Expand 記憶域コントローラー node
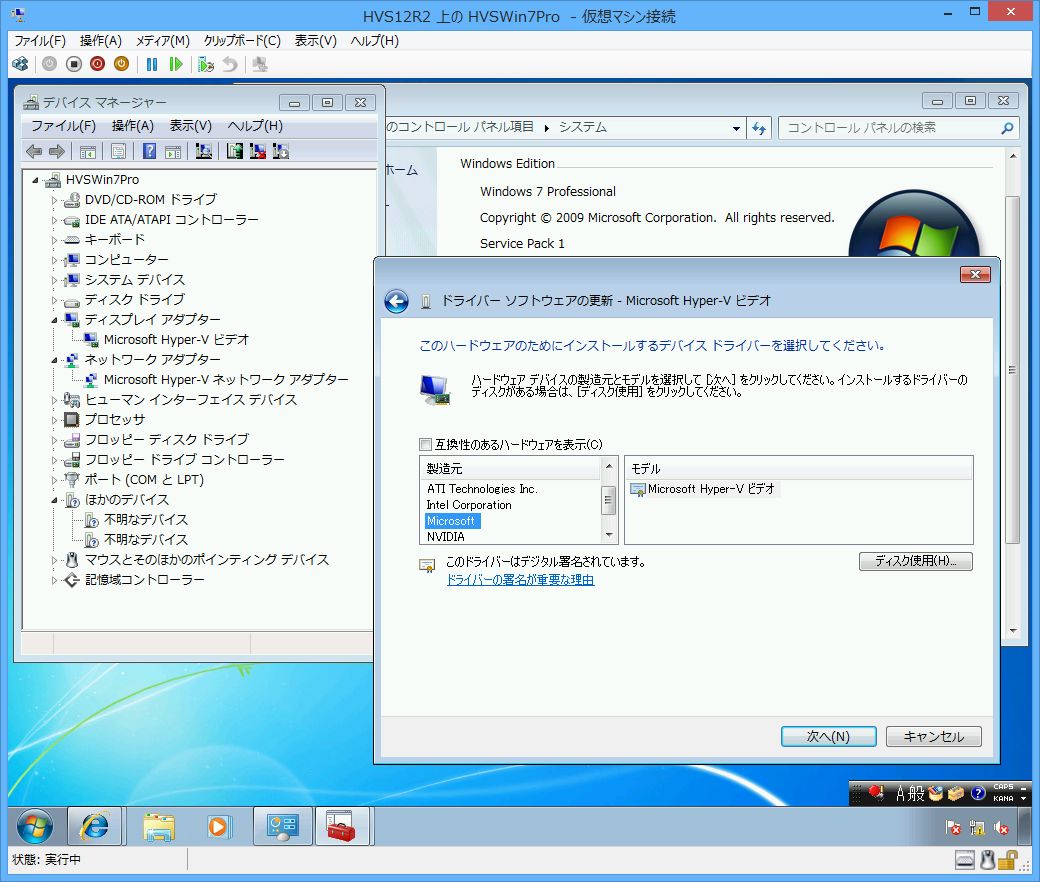This screenshot has height=882, width=1040. coord(54,580)
